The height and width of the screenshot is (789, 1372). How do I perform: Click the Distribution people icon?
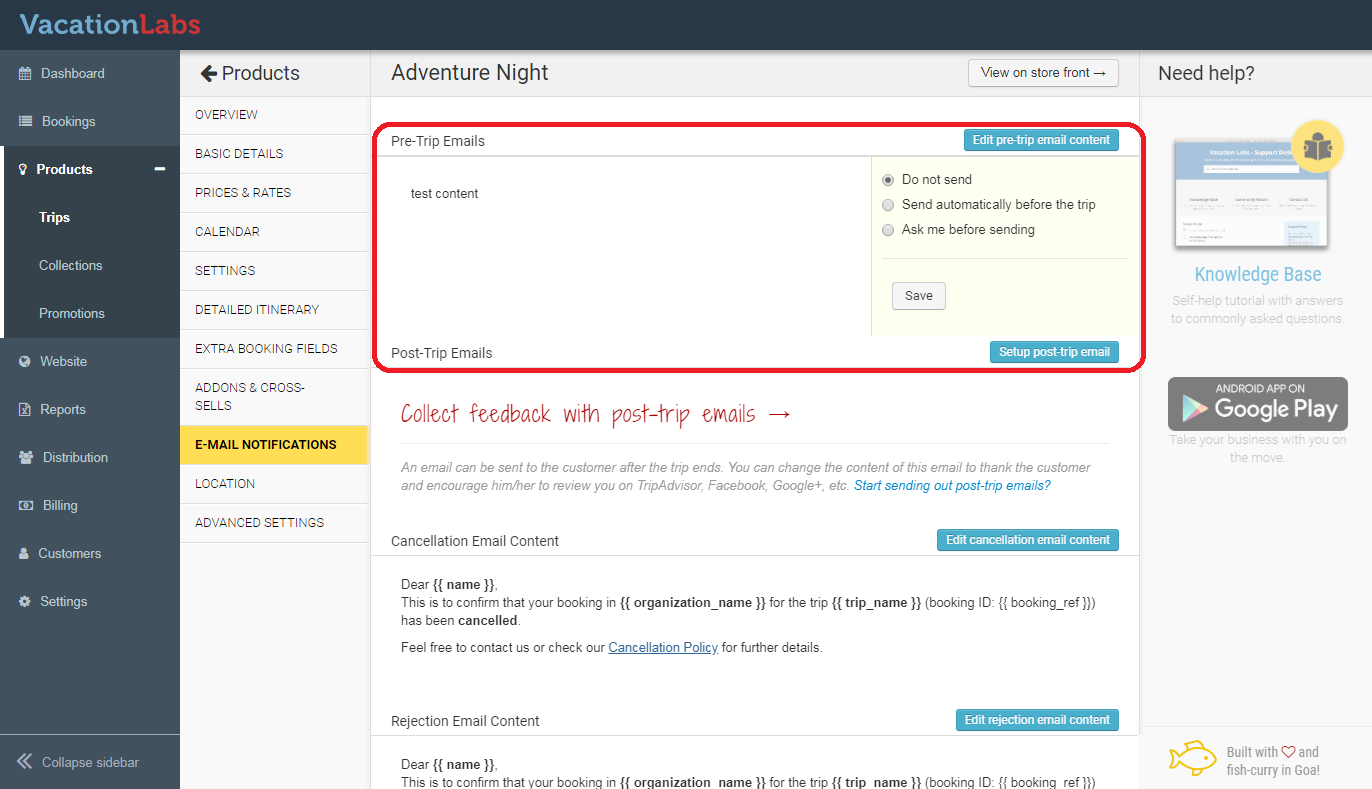[25, 458]
